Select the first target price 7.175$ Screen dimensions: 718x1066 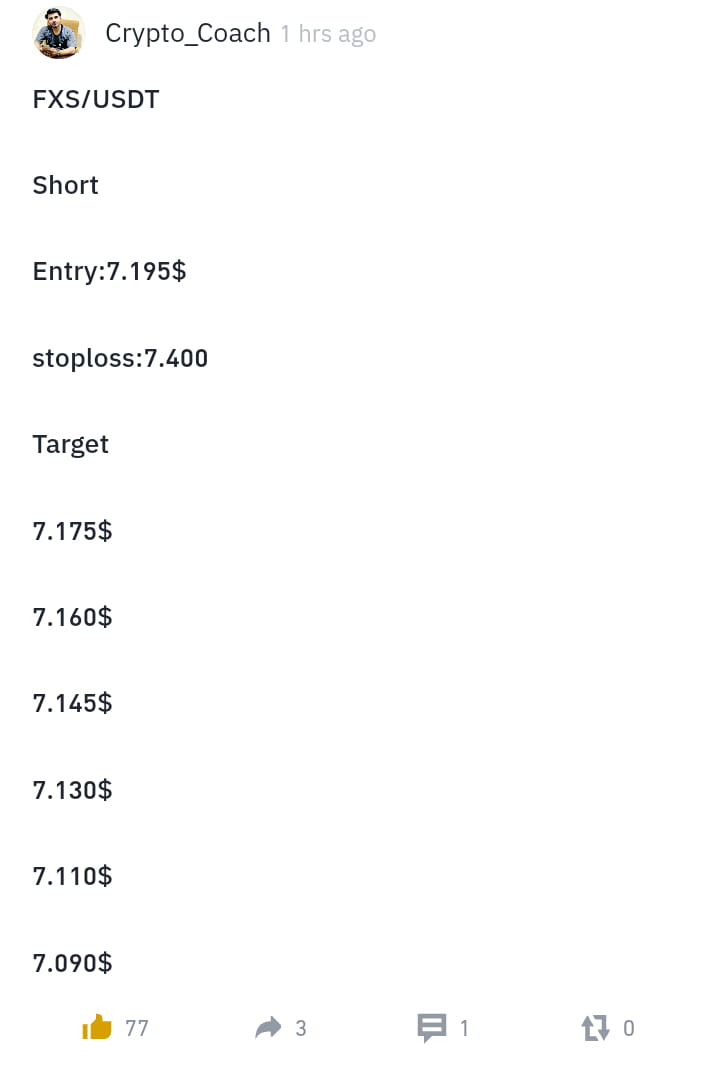(72, 531)
